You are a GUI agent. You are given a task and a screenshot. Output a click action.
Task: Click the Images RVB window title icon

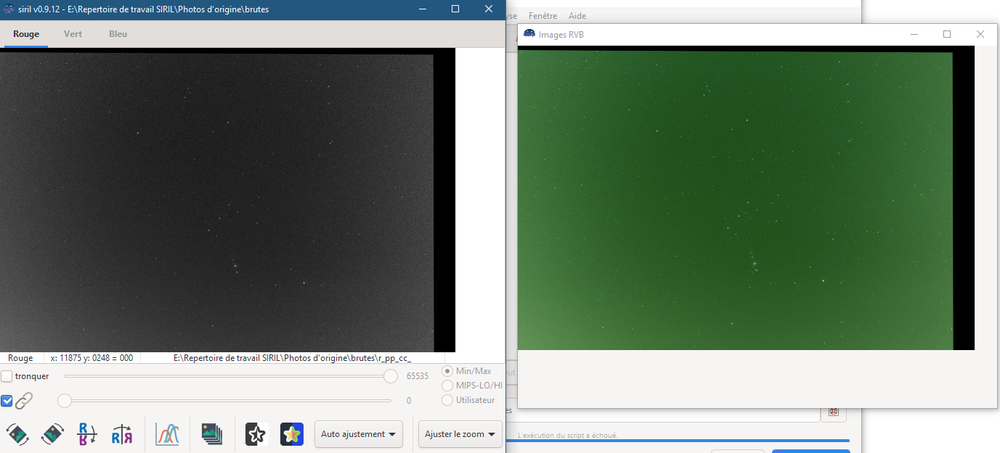529,34
